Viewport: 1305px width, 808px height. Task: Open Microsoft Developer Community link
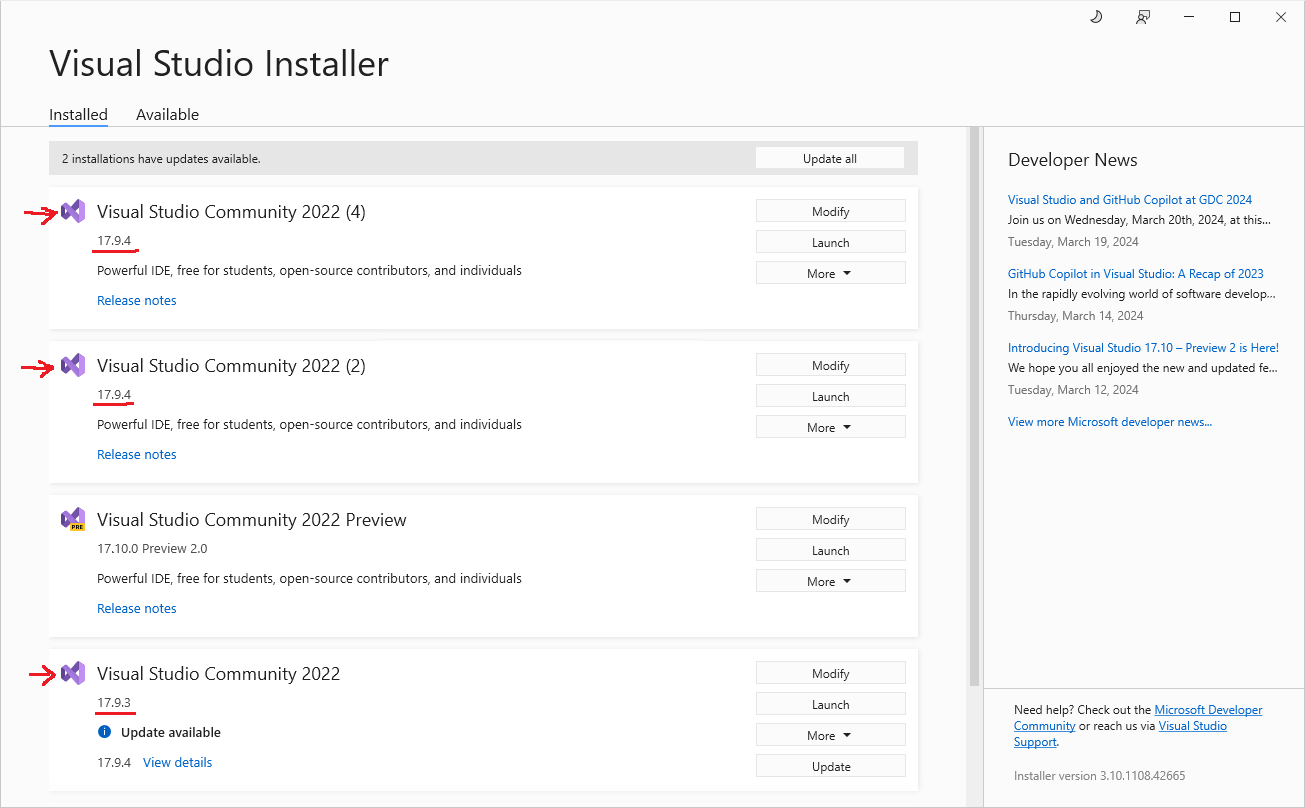point(1138,717)
